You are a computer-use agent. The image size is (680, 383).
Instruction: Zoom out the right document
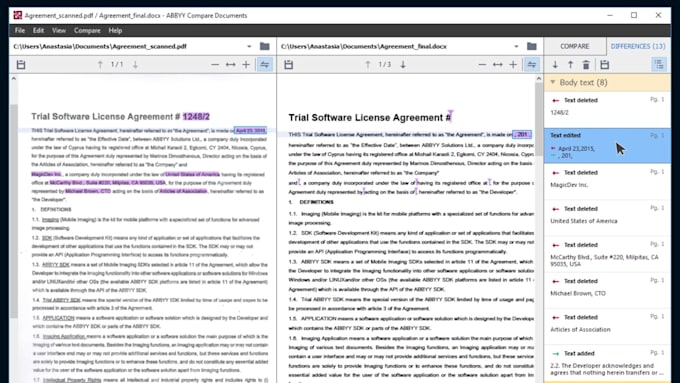pos(482,65)
